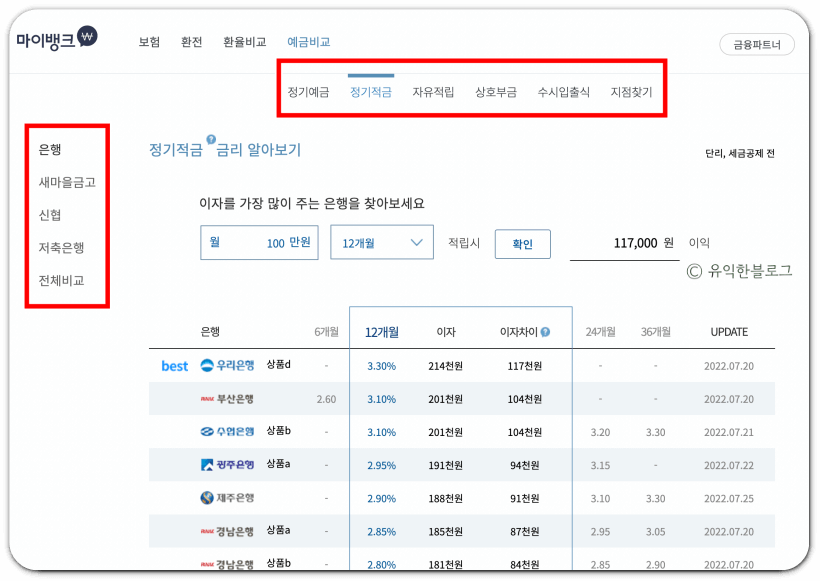Click the 3.30% rate for 우리은행
The height and width of the screenshot is (581, 820).
pyautogui.click(x=381, y=366)
